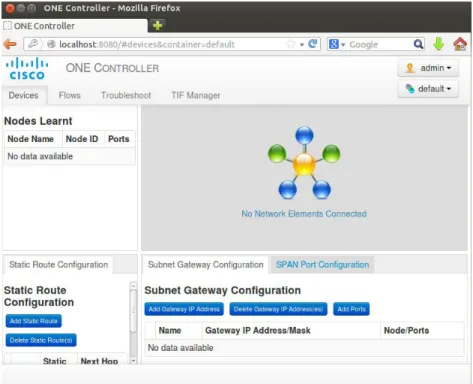Click the No Network Elements Connected text
473x384 pixels.
point(304,214)
